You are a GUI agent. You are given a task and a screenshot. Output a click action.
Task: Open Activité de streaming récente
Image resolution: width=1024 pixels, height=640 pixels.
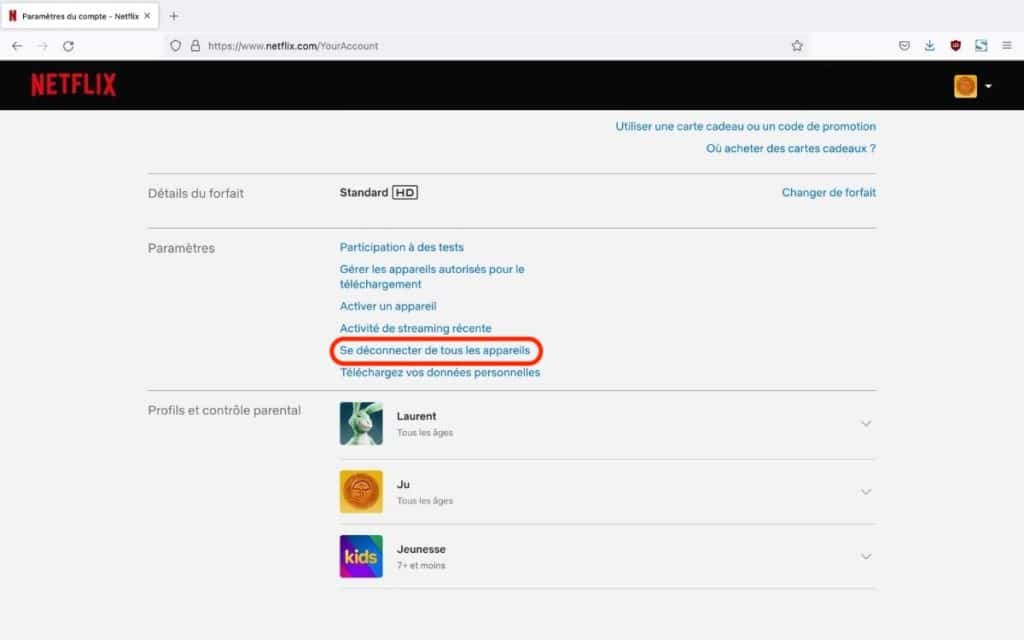click(x=415, y=328)
